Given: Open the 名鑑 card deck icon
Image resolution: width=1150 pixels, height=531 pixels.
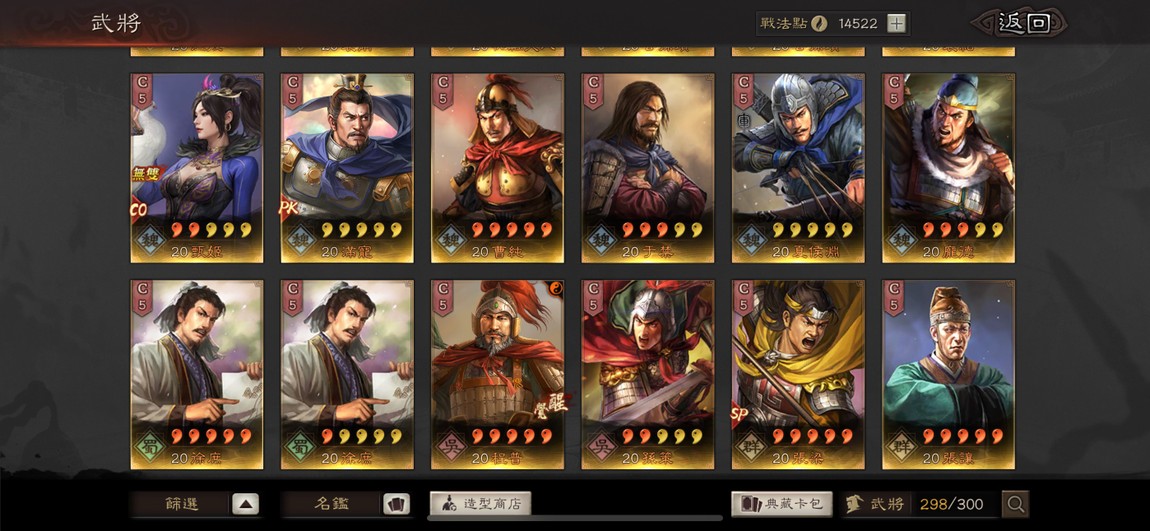Looking at the screenshot, I should [x=397, y=504].
